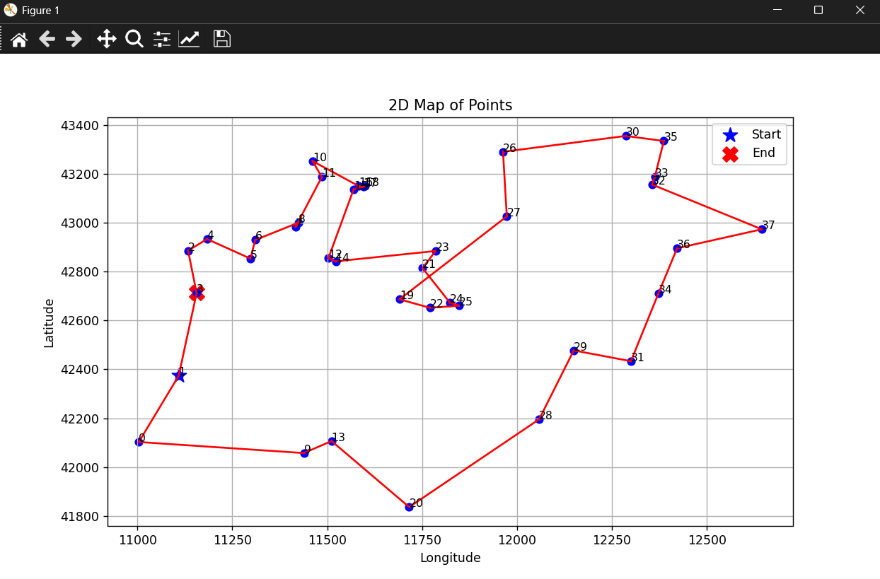Save the figure with the floppy disk icon
Screen dimensions: 880x579
(222, 39)
